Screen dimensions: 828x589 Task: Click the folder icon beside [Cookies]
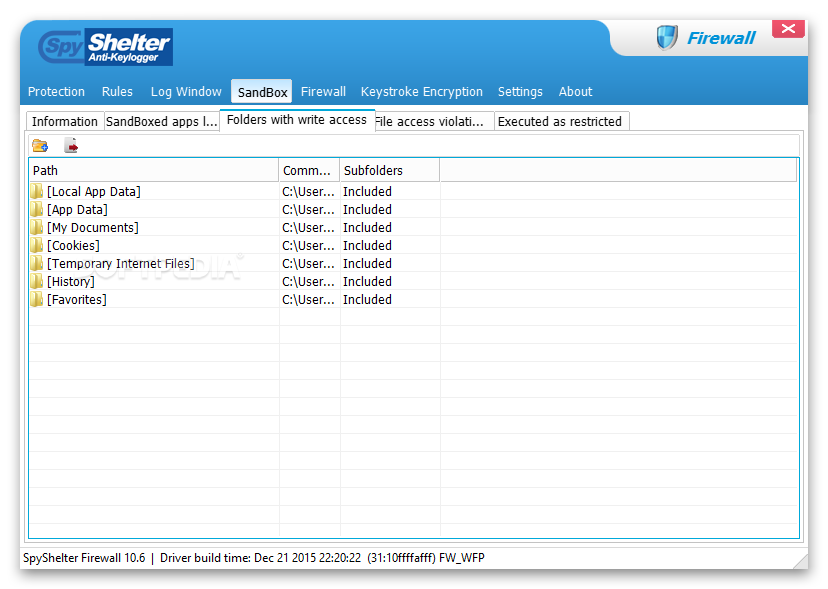click(x=36, y=245)
